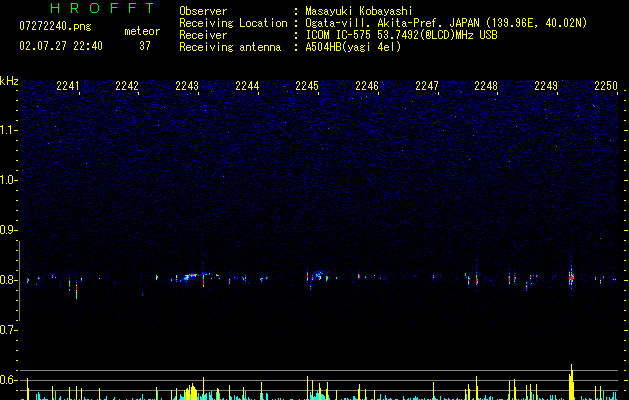Click the date stamp 02.07.27 22:40

point(61,46)
